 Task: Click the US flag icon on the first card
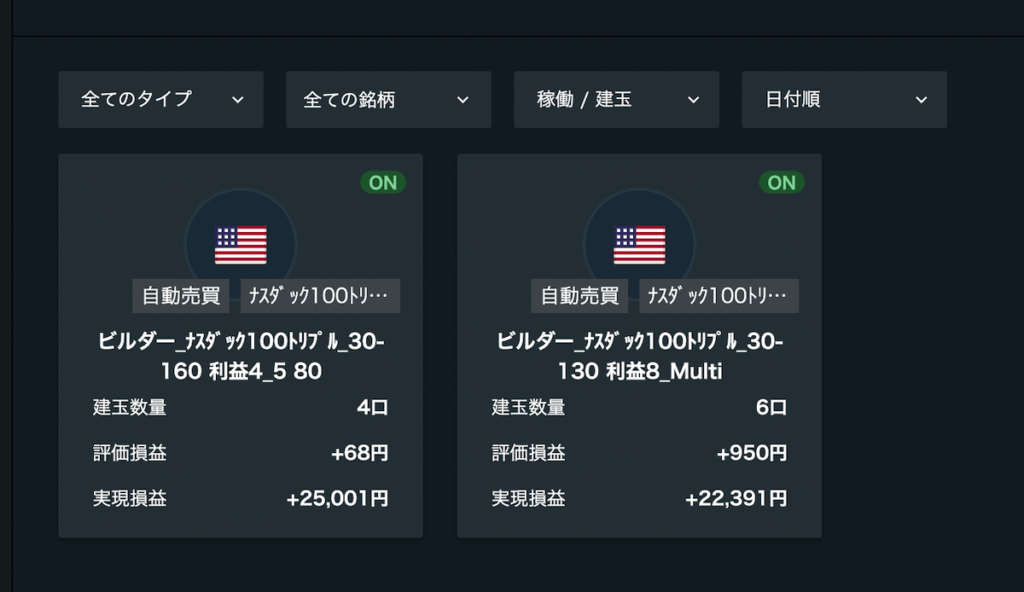241,244
